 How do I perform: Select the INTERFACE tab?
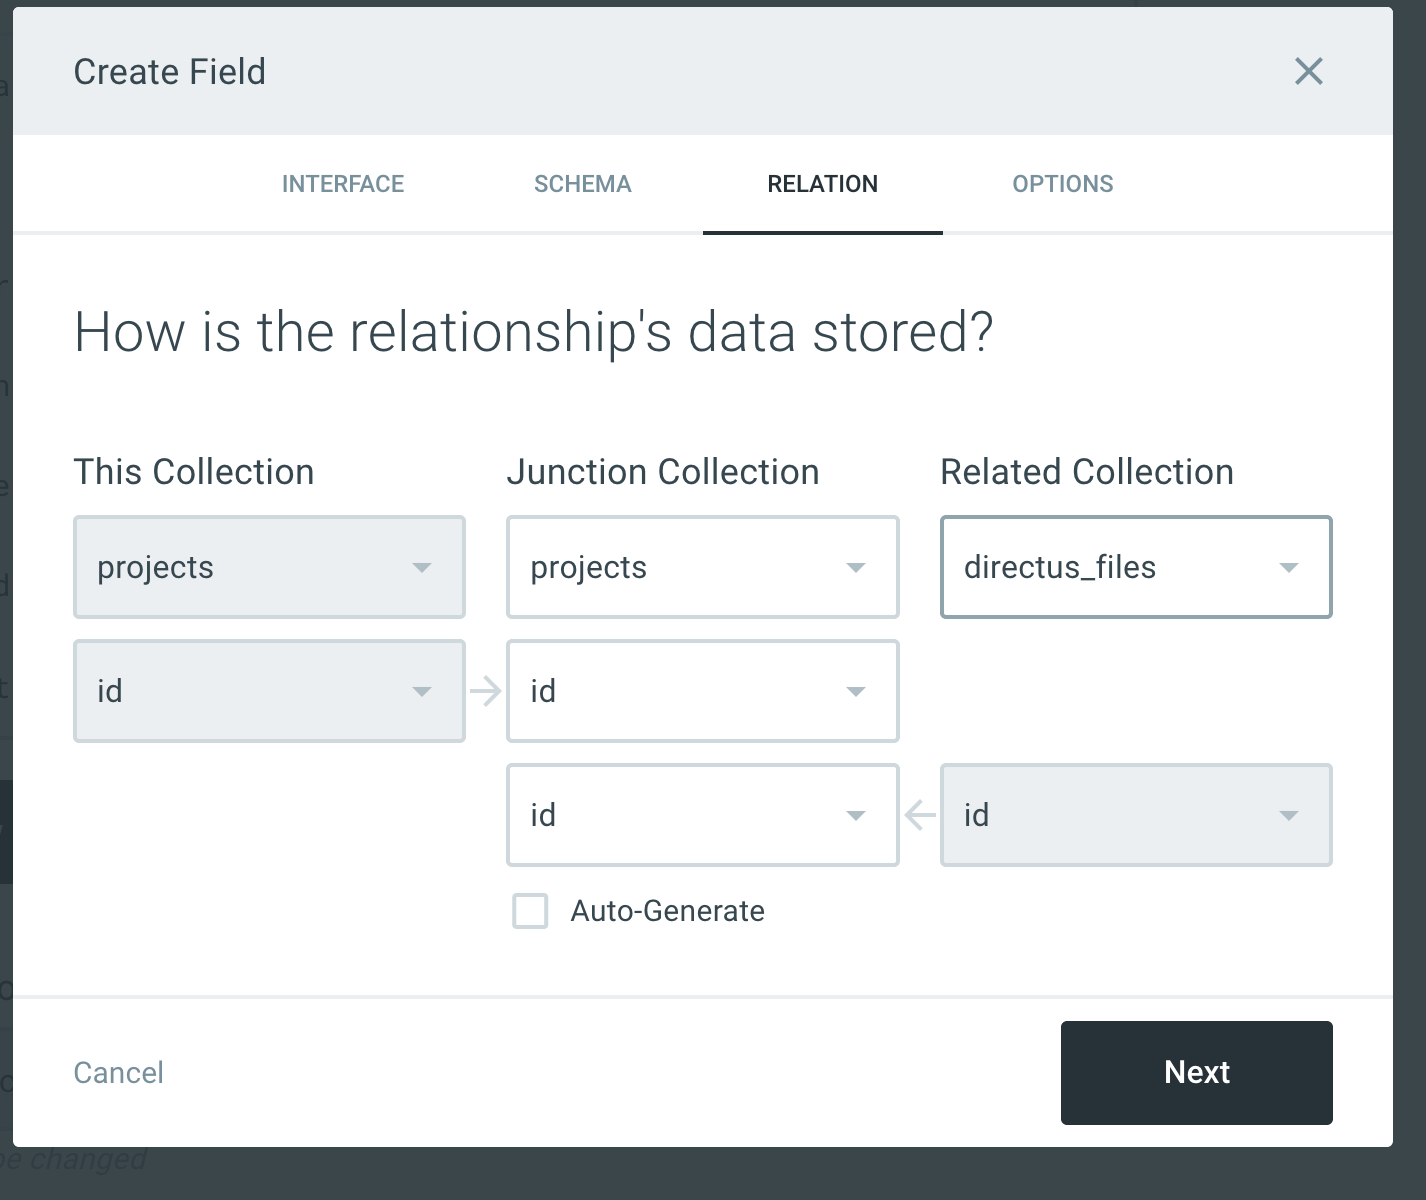coord(343,184)
